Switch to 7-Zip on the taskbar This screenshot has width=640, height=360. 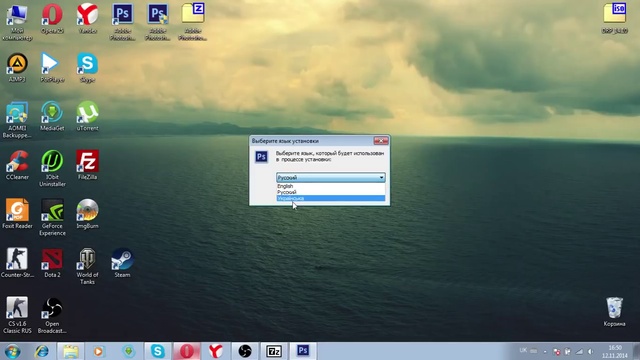pos(274,351)
